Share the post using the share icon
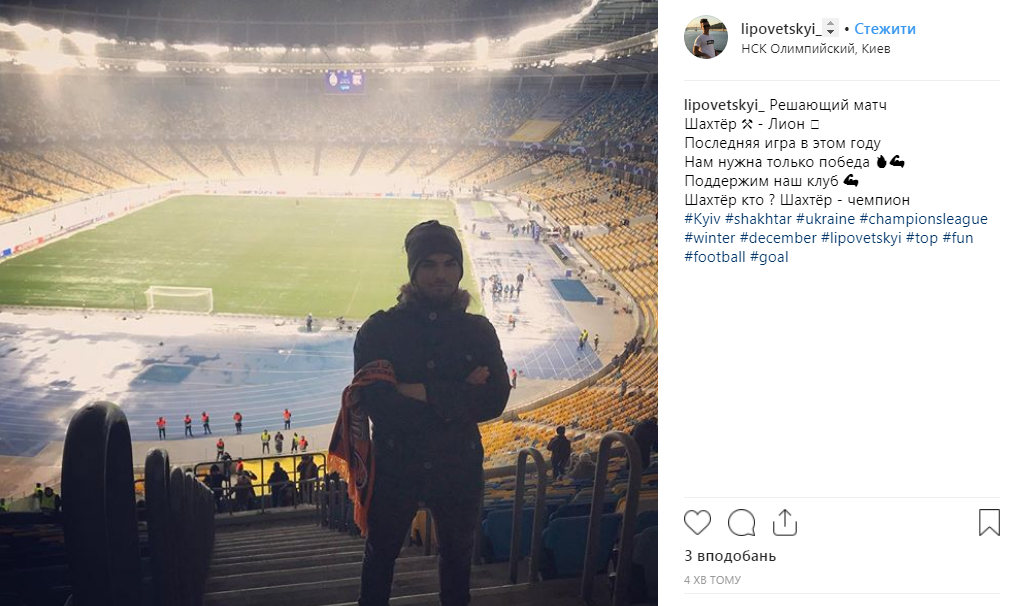Screen dimensions: 1025x606 (x=785, y=522)
